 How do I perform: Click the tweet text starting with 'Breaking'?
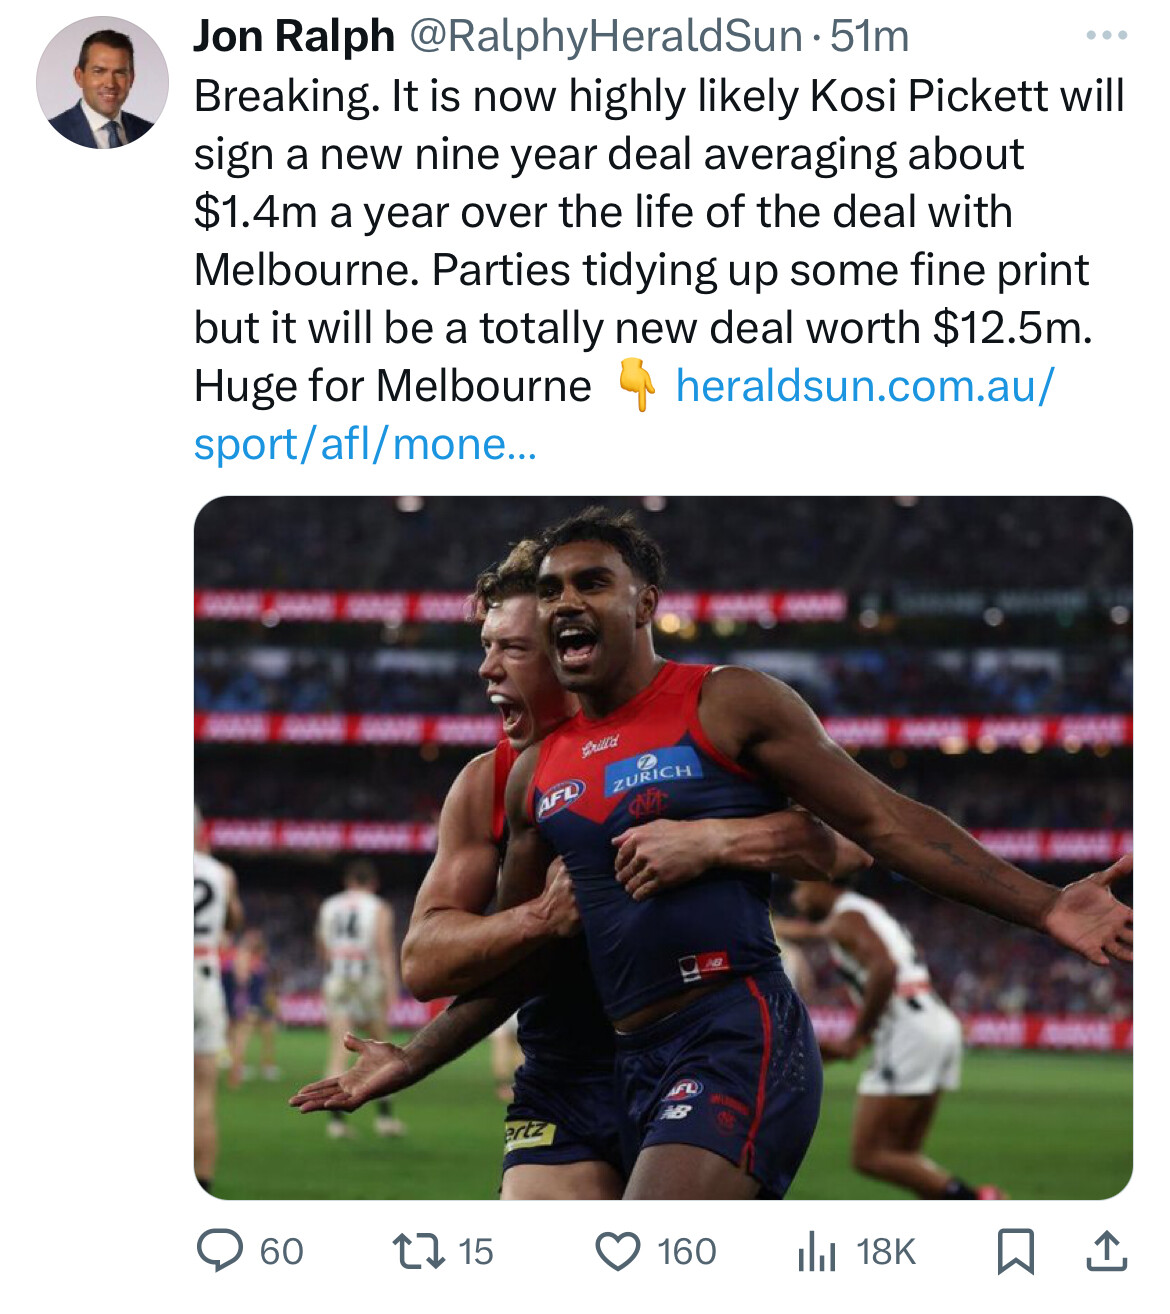pyautogui.click(x=640, y=212)
